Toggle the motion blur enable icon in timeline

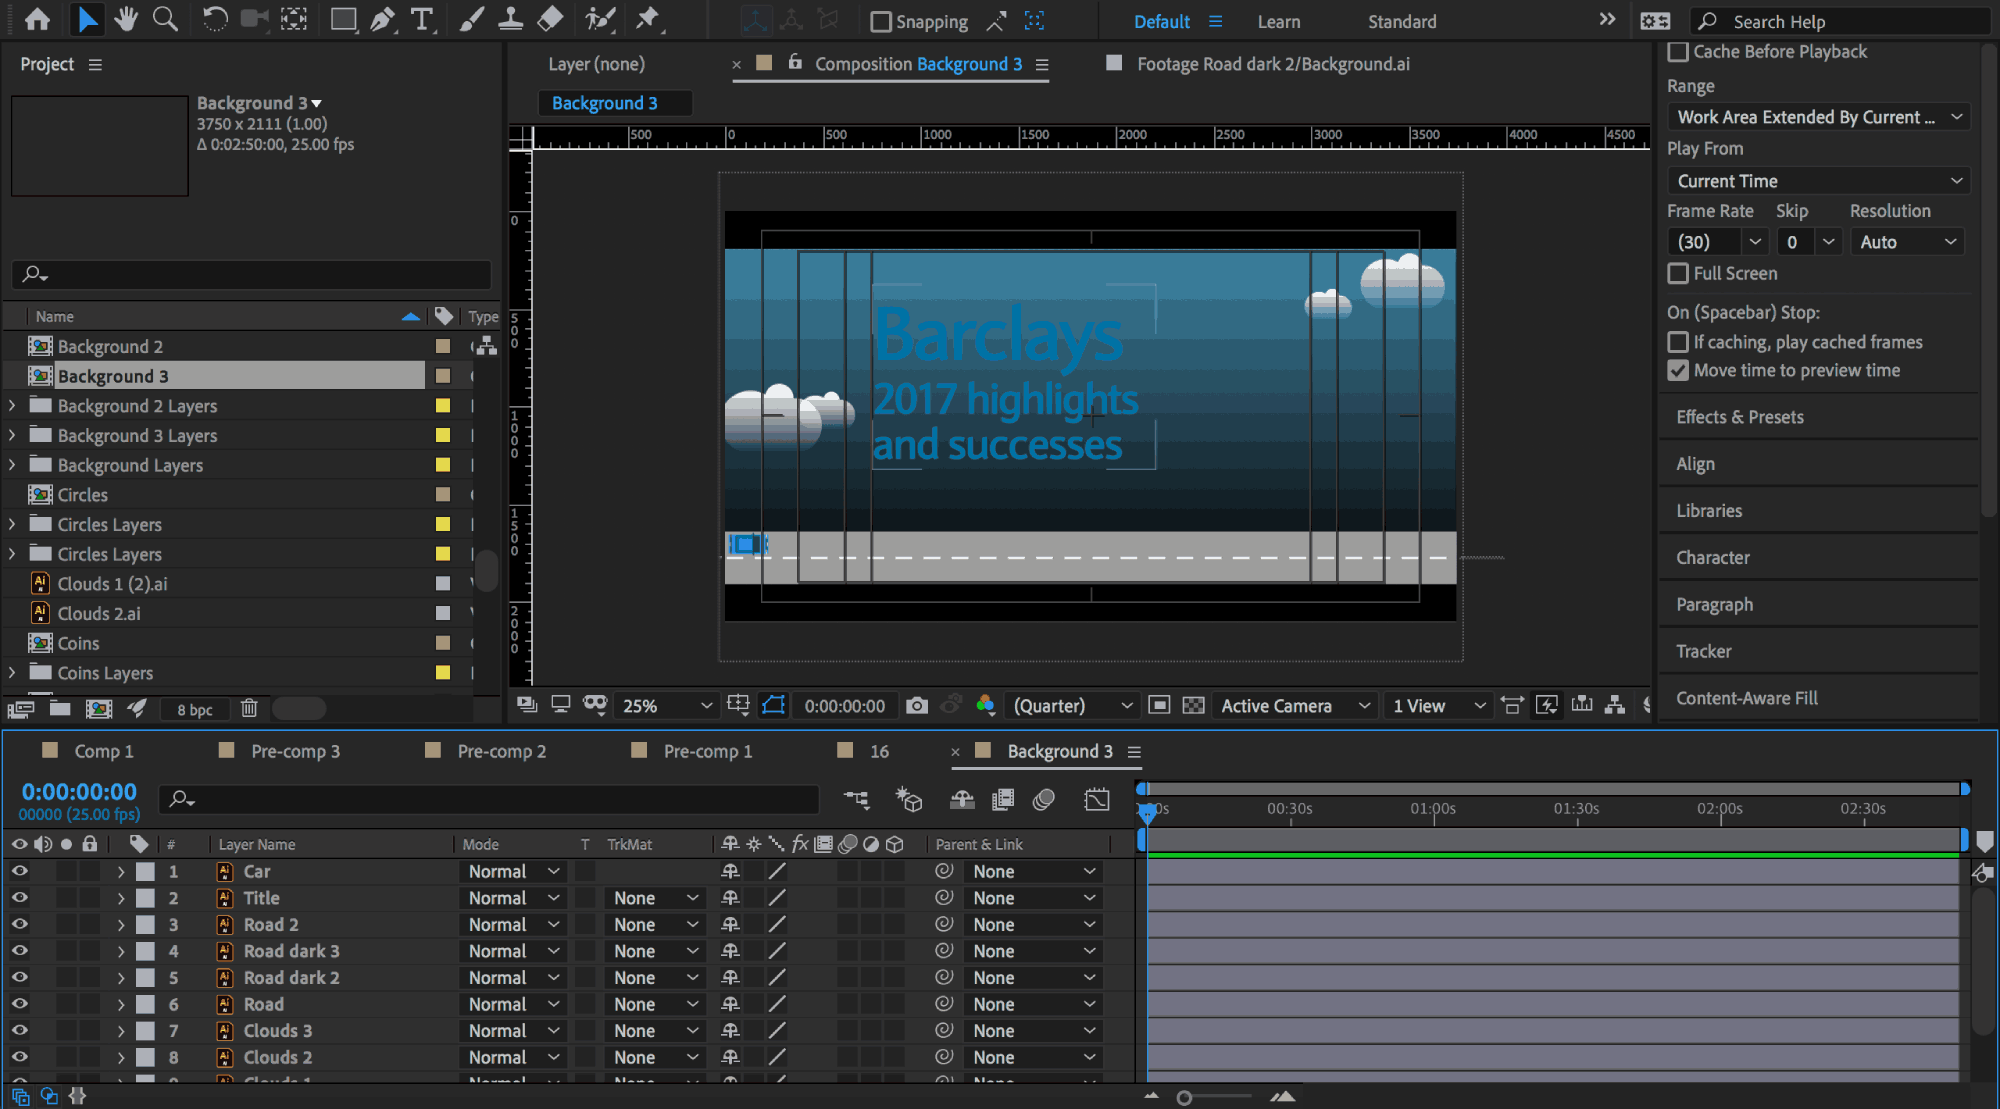point(1044,799)
